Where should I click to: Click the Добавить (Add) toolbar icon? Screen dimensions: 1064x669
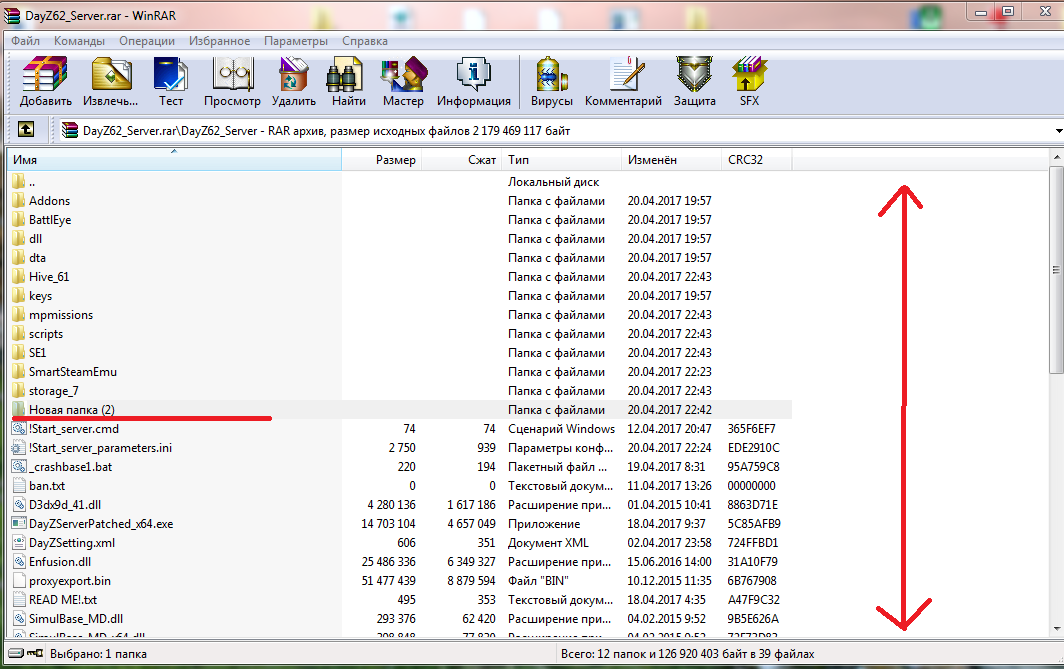click(x=45, y=81)
